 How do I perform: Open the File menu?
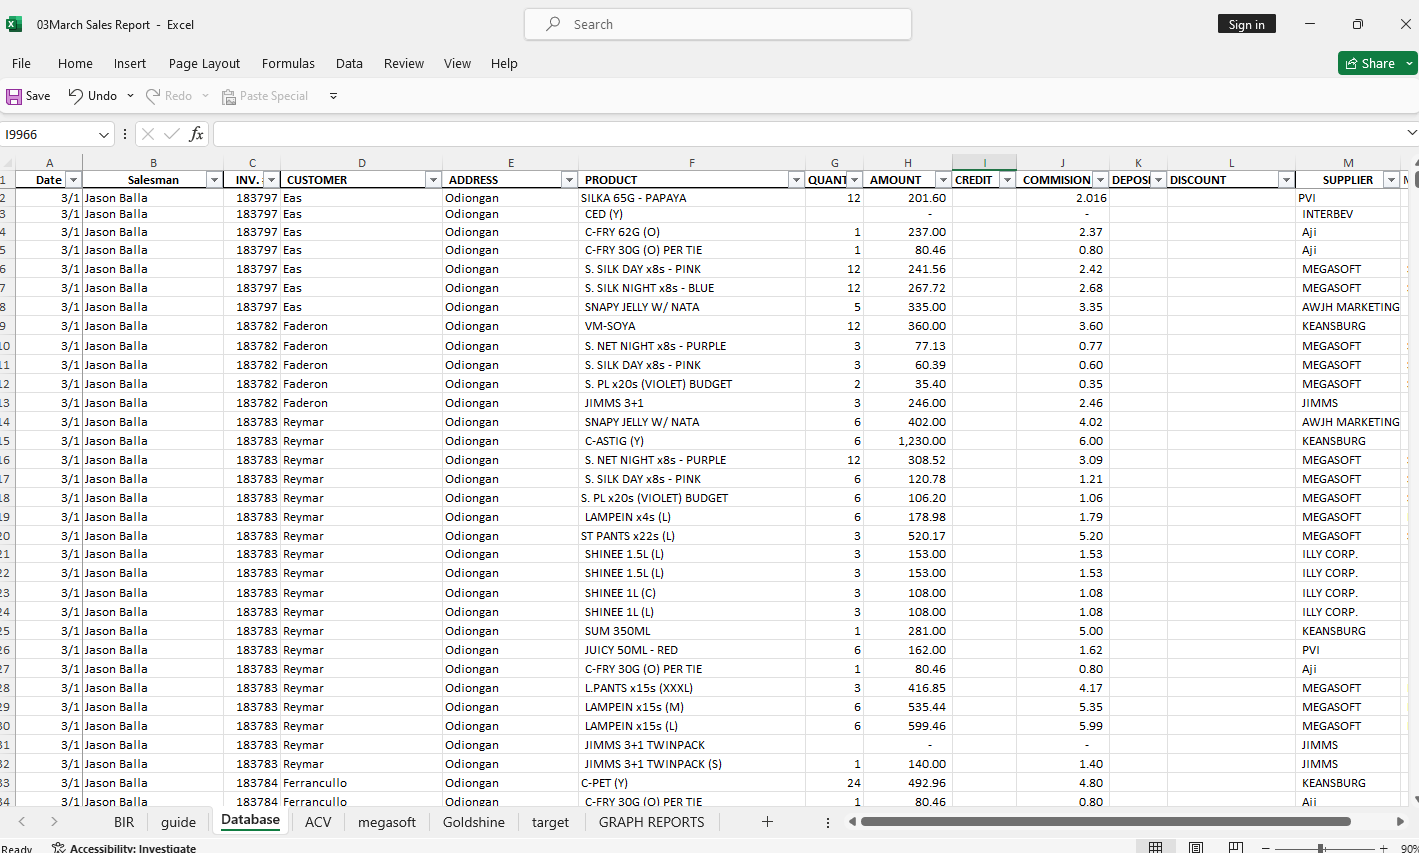coord(21,63)
